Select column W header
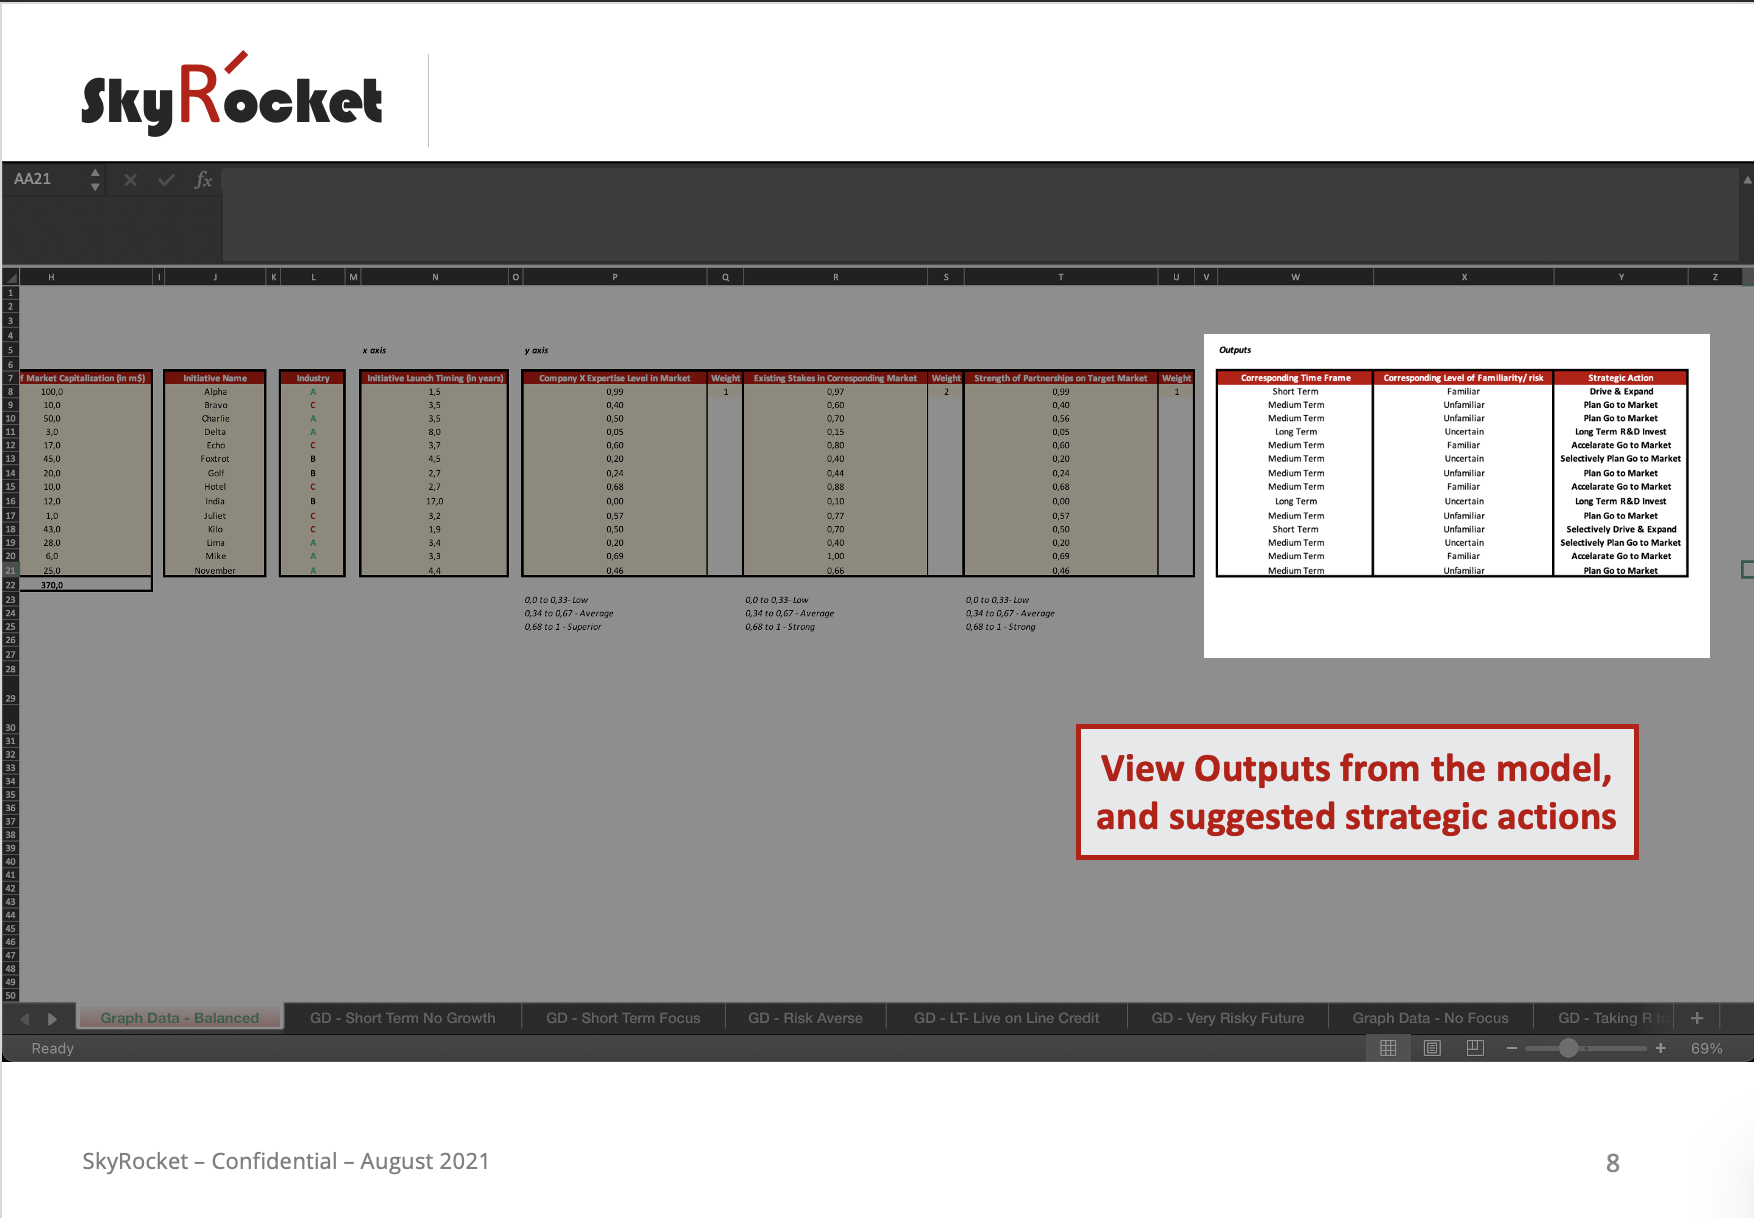 pos(1295,277)
